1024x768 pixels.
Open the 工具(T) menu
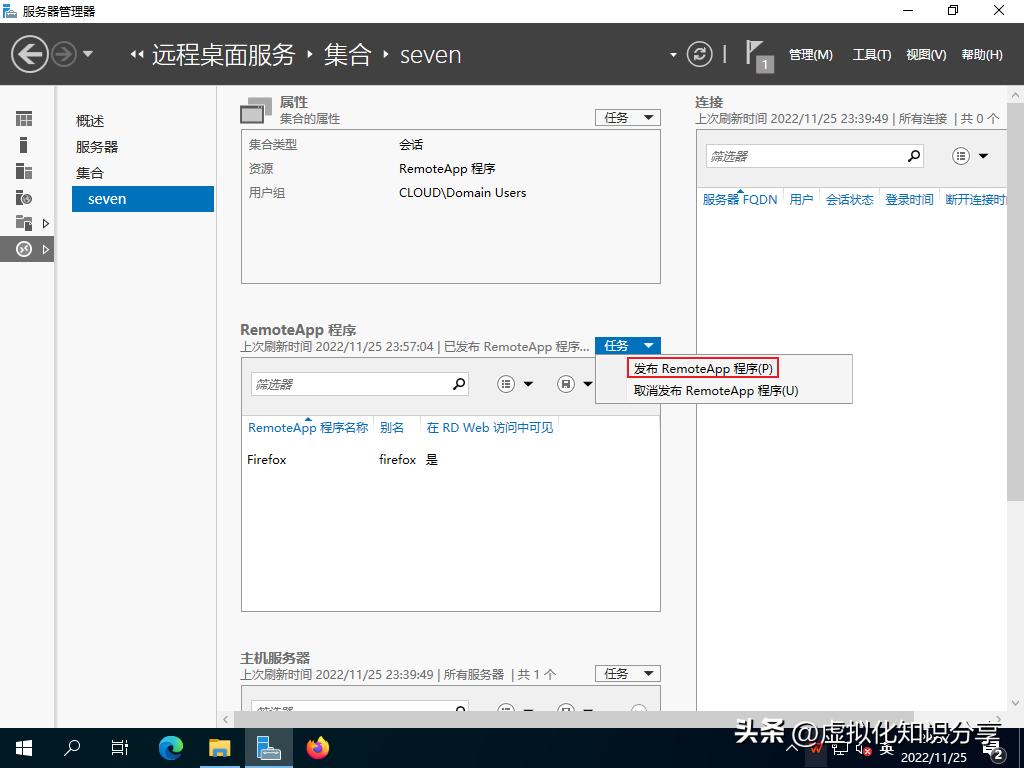click(x=871, y=55)
